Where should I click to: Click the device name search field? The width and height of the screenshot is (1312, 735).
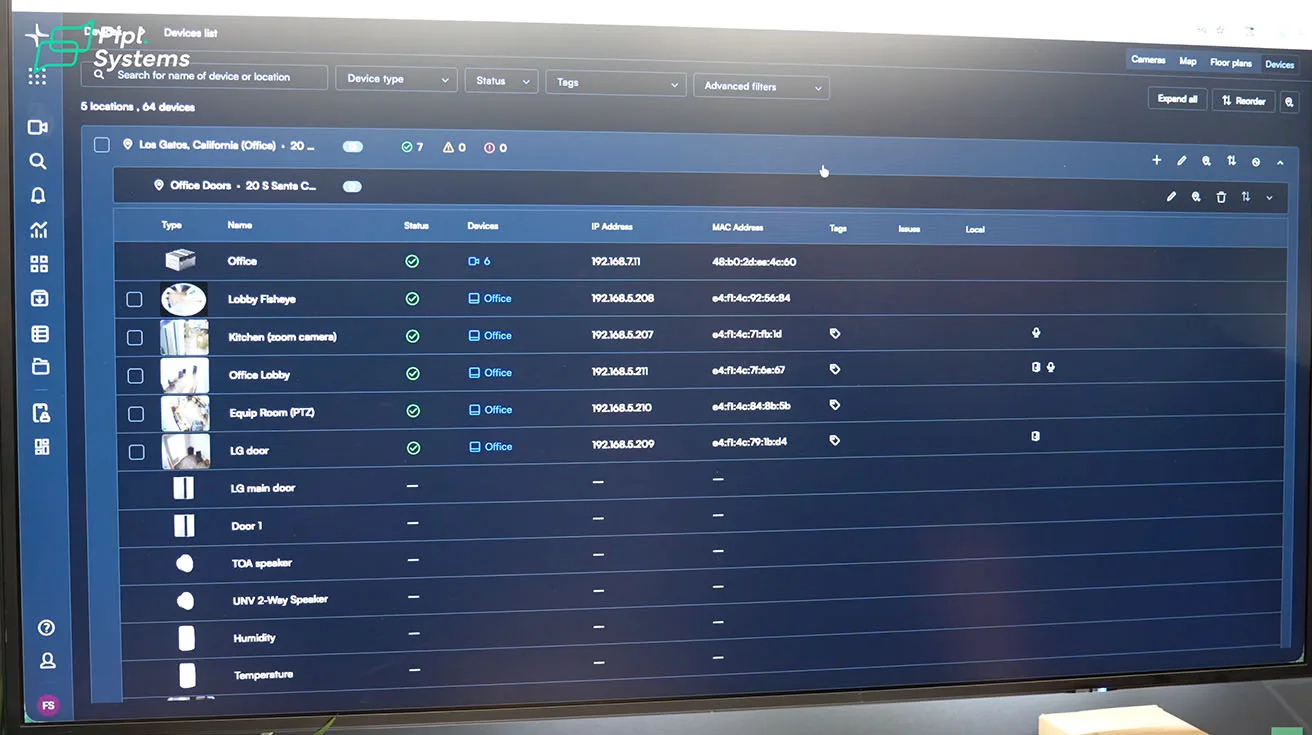coord(205,76)
